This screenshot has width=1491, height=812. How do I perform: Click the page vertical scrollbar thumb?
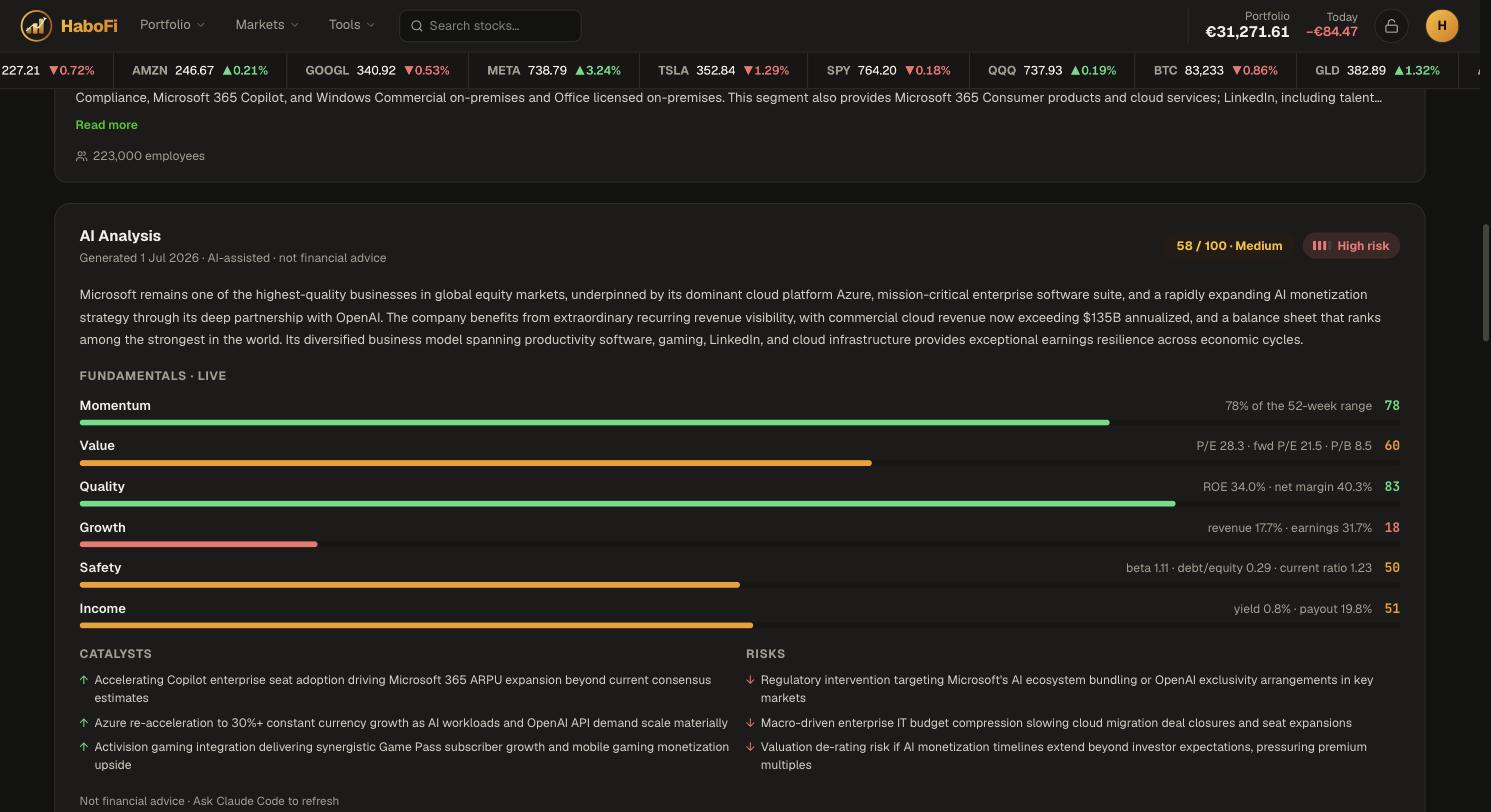tap(1485, 284)
